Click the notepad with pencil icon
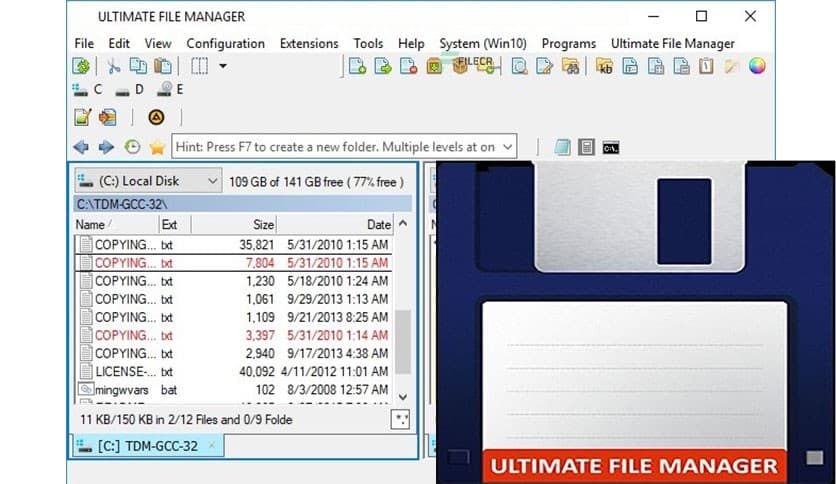This screenshot has width=836, height=484. click(x=82, y=117)
